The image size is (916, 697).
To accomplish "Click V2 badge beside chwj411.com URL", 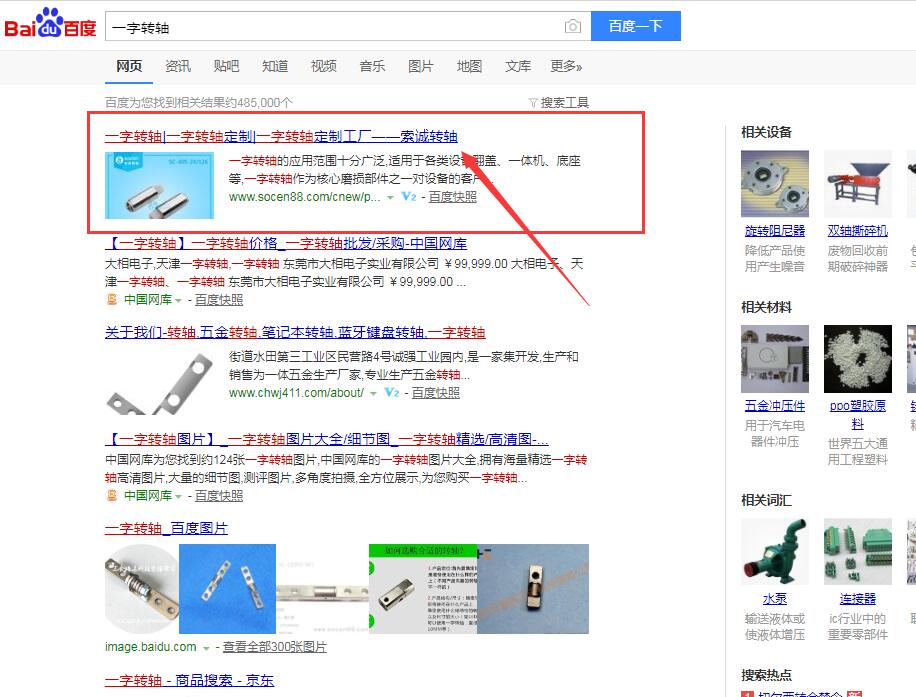I will [391, 393].
